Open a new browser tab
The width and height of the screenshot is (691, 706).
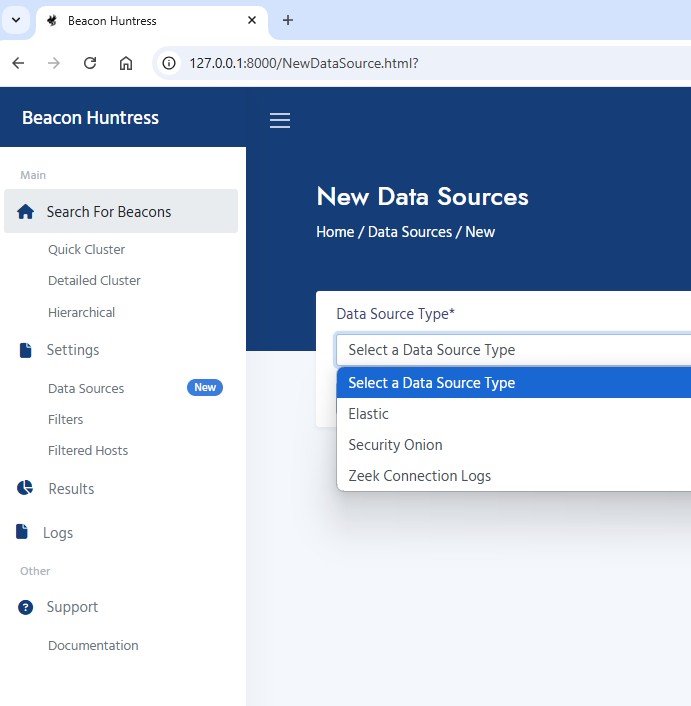click(288, 20)
